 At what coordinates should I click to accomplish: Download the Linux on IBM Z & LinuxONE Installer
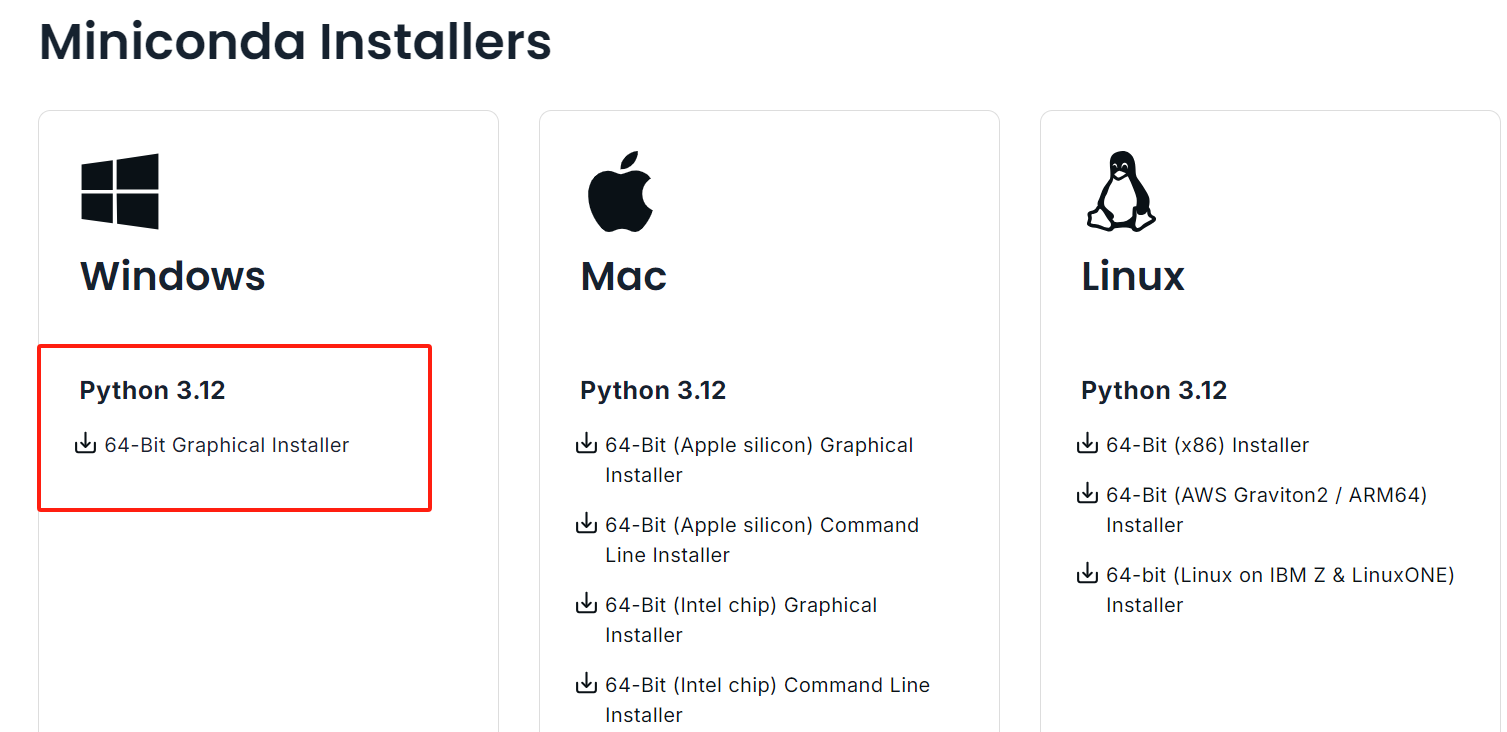coord(1280,575)
